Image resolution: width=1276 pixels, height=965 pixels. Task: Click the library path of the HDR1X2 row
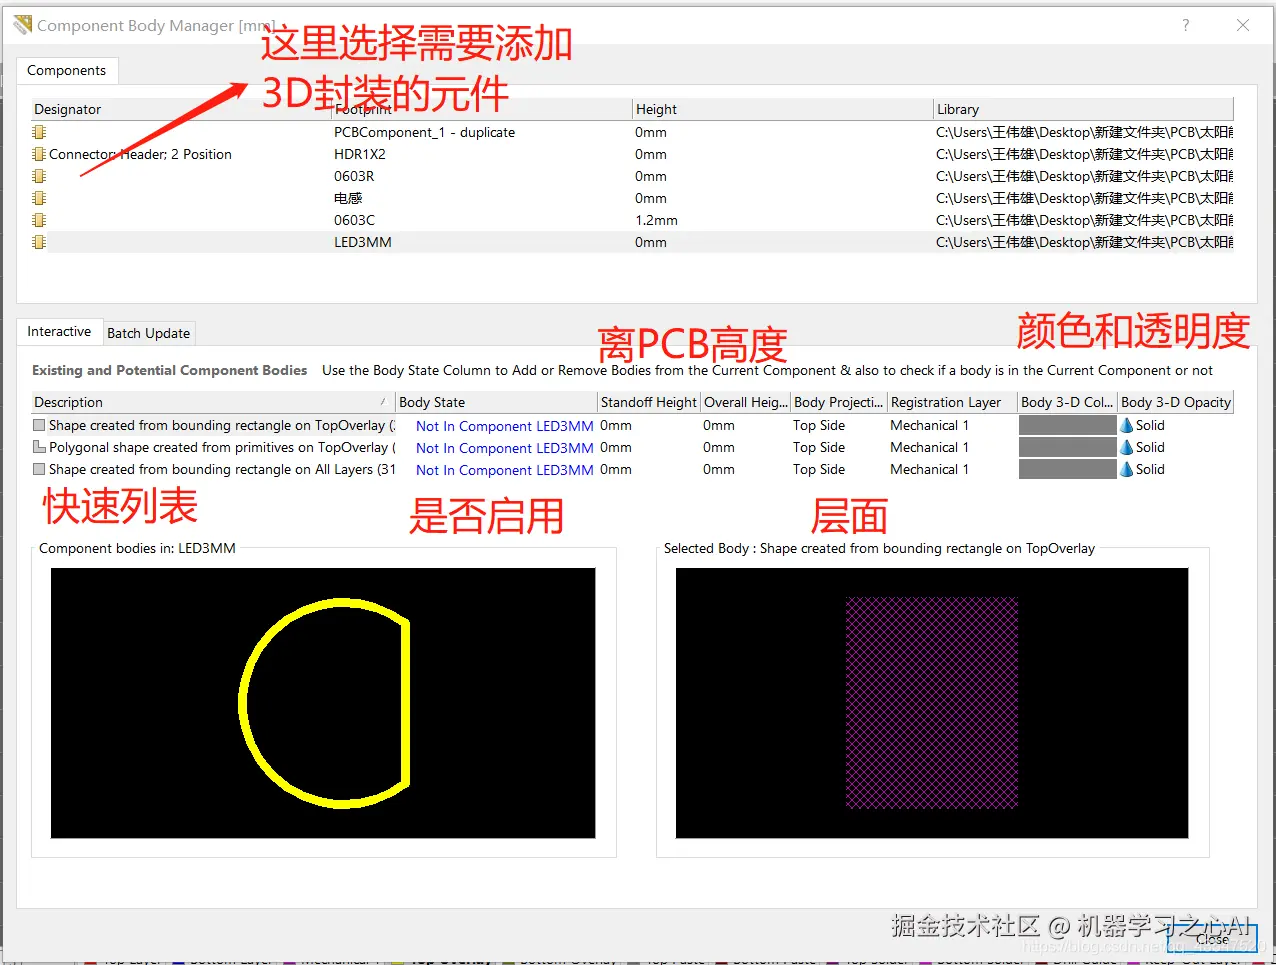1084,154
